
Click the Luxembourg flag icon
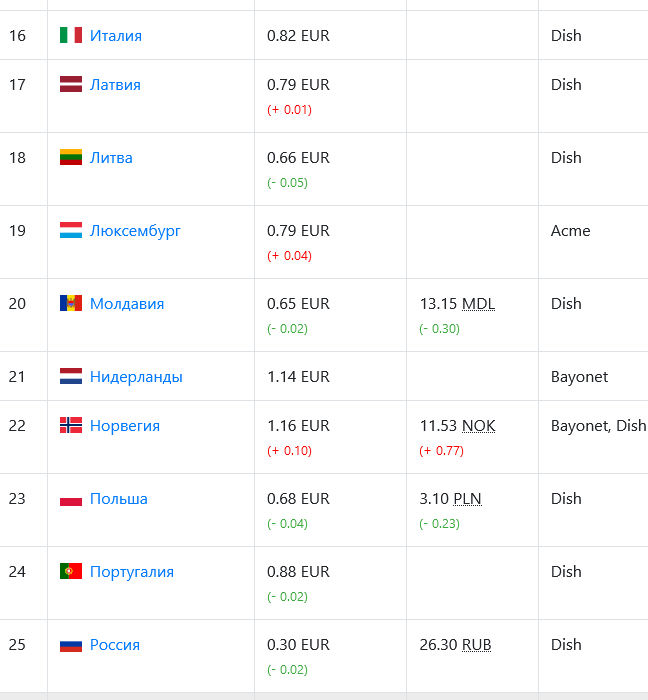71,230
